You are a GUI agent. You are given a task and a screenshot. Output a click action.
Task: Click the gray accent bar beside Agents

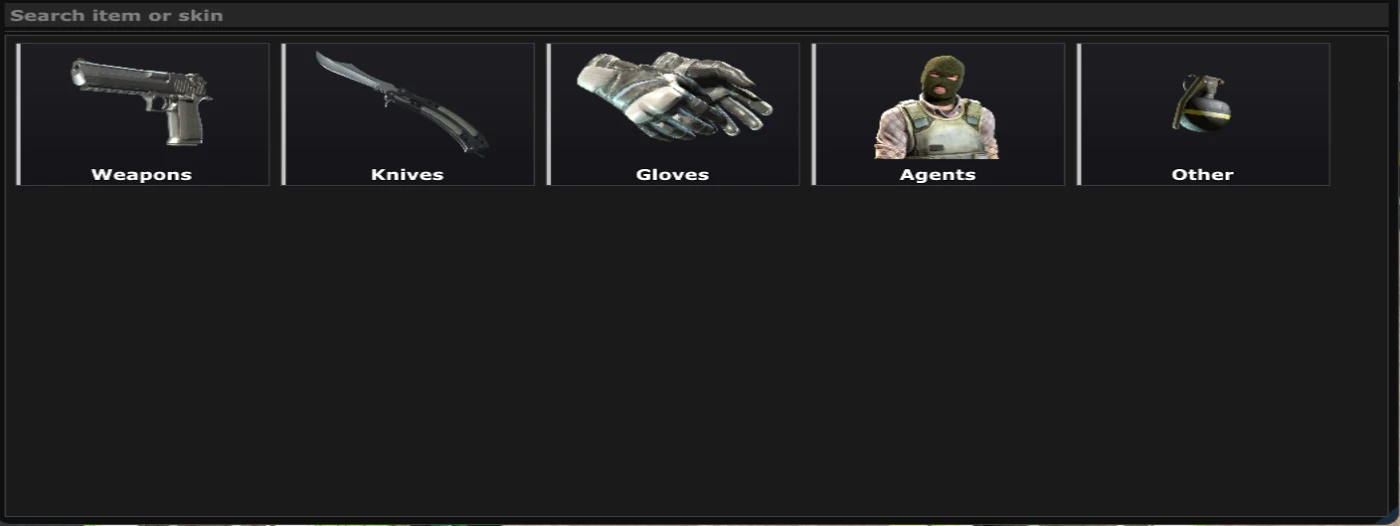[x=813, y=114]
